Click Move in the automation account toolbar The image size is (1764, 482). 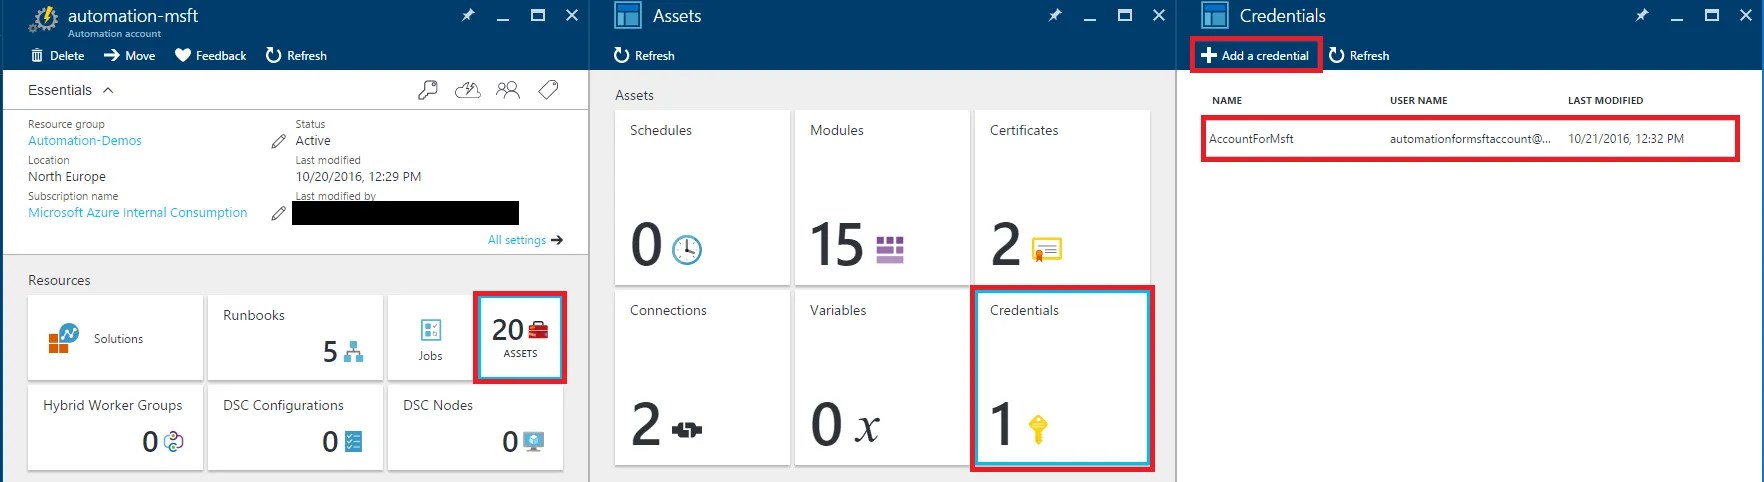click(129, 56)
